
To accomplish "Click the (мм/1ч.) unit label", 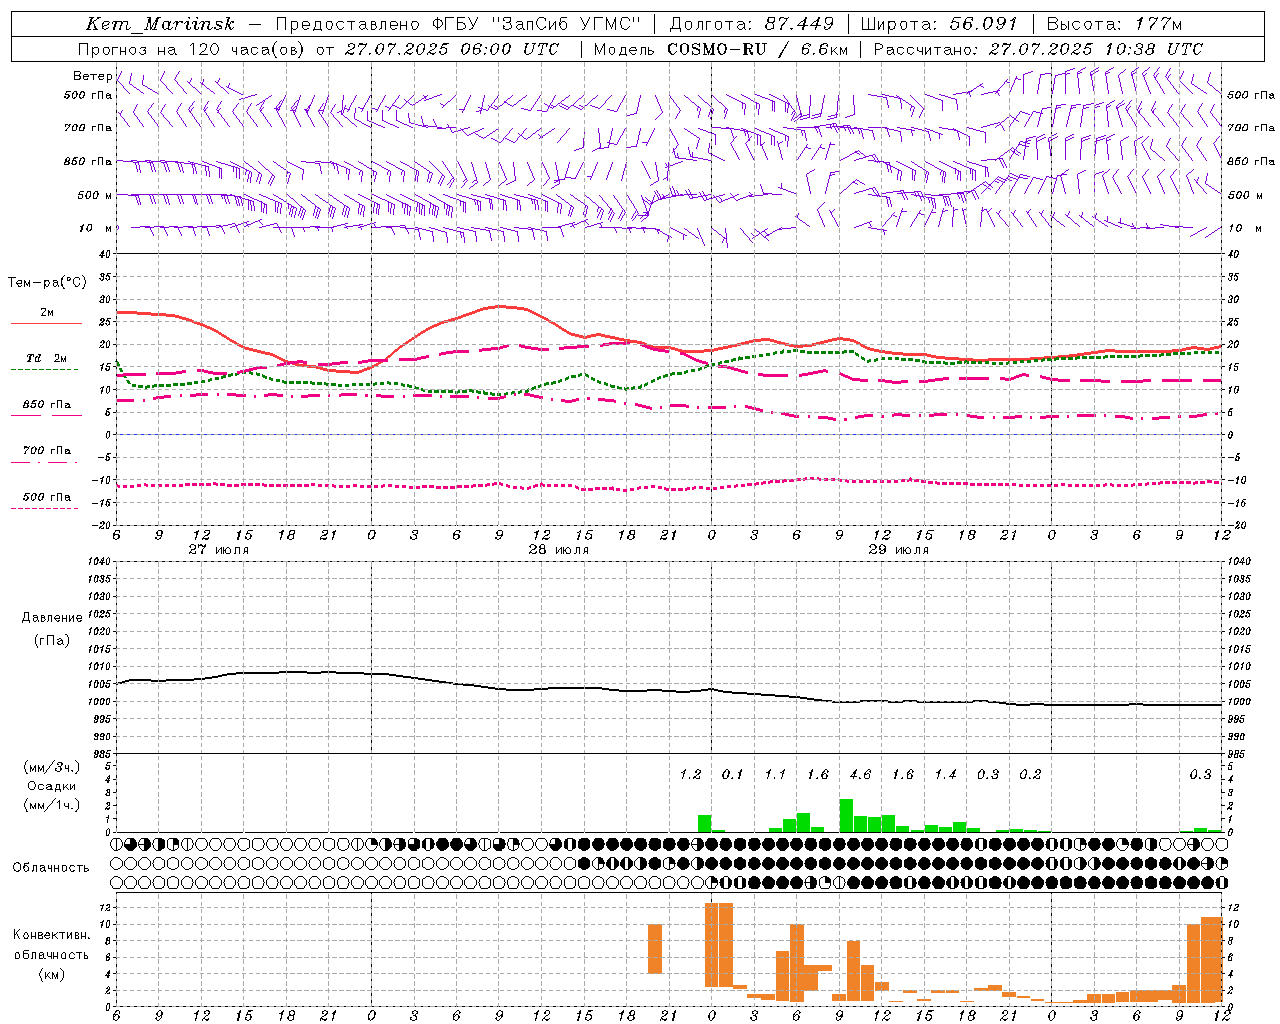I will tap(52, 805).
